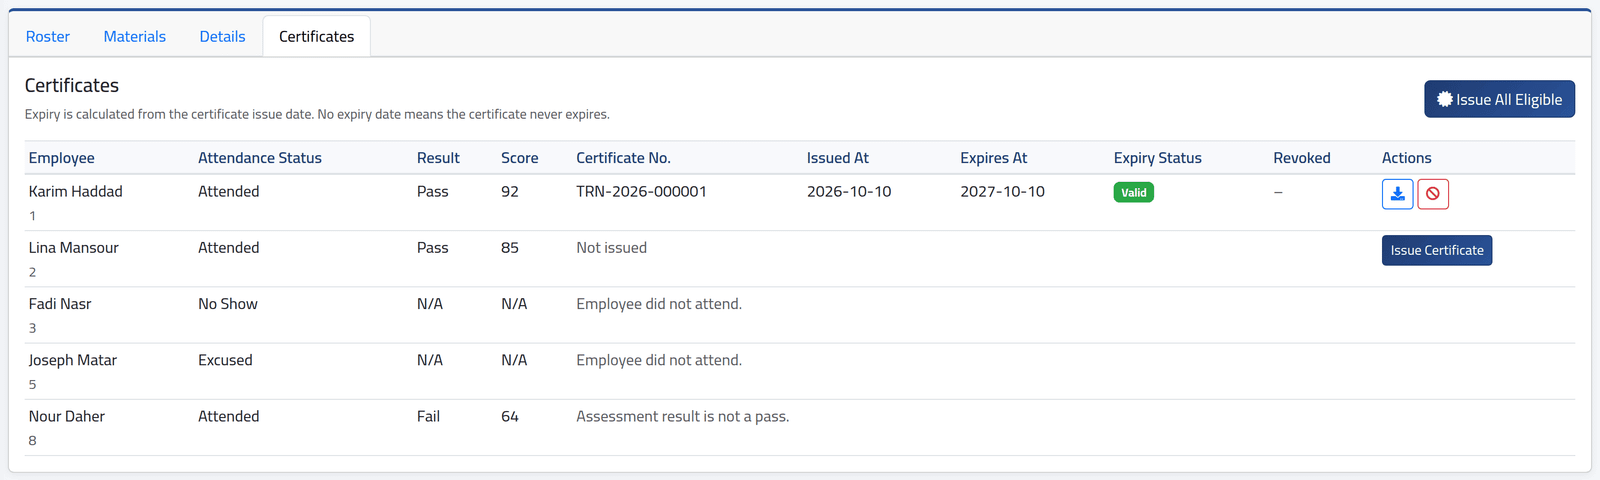This screenshot has width=1600, height=480.
Task: Click Nour Daher's Fail result
Action: pos(428,416)
